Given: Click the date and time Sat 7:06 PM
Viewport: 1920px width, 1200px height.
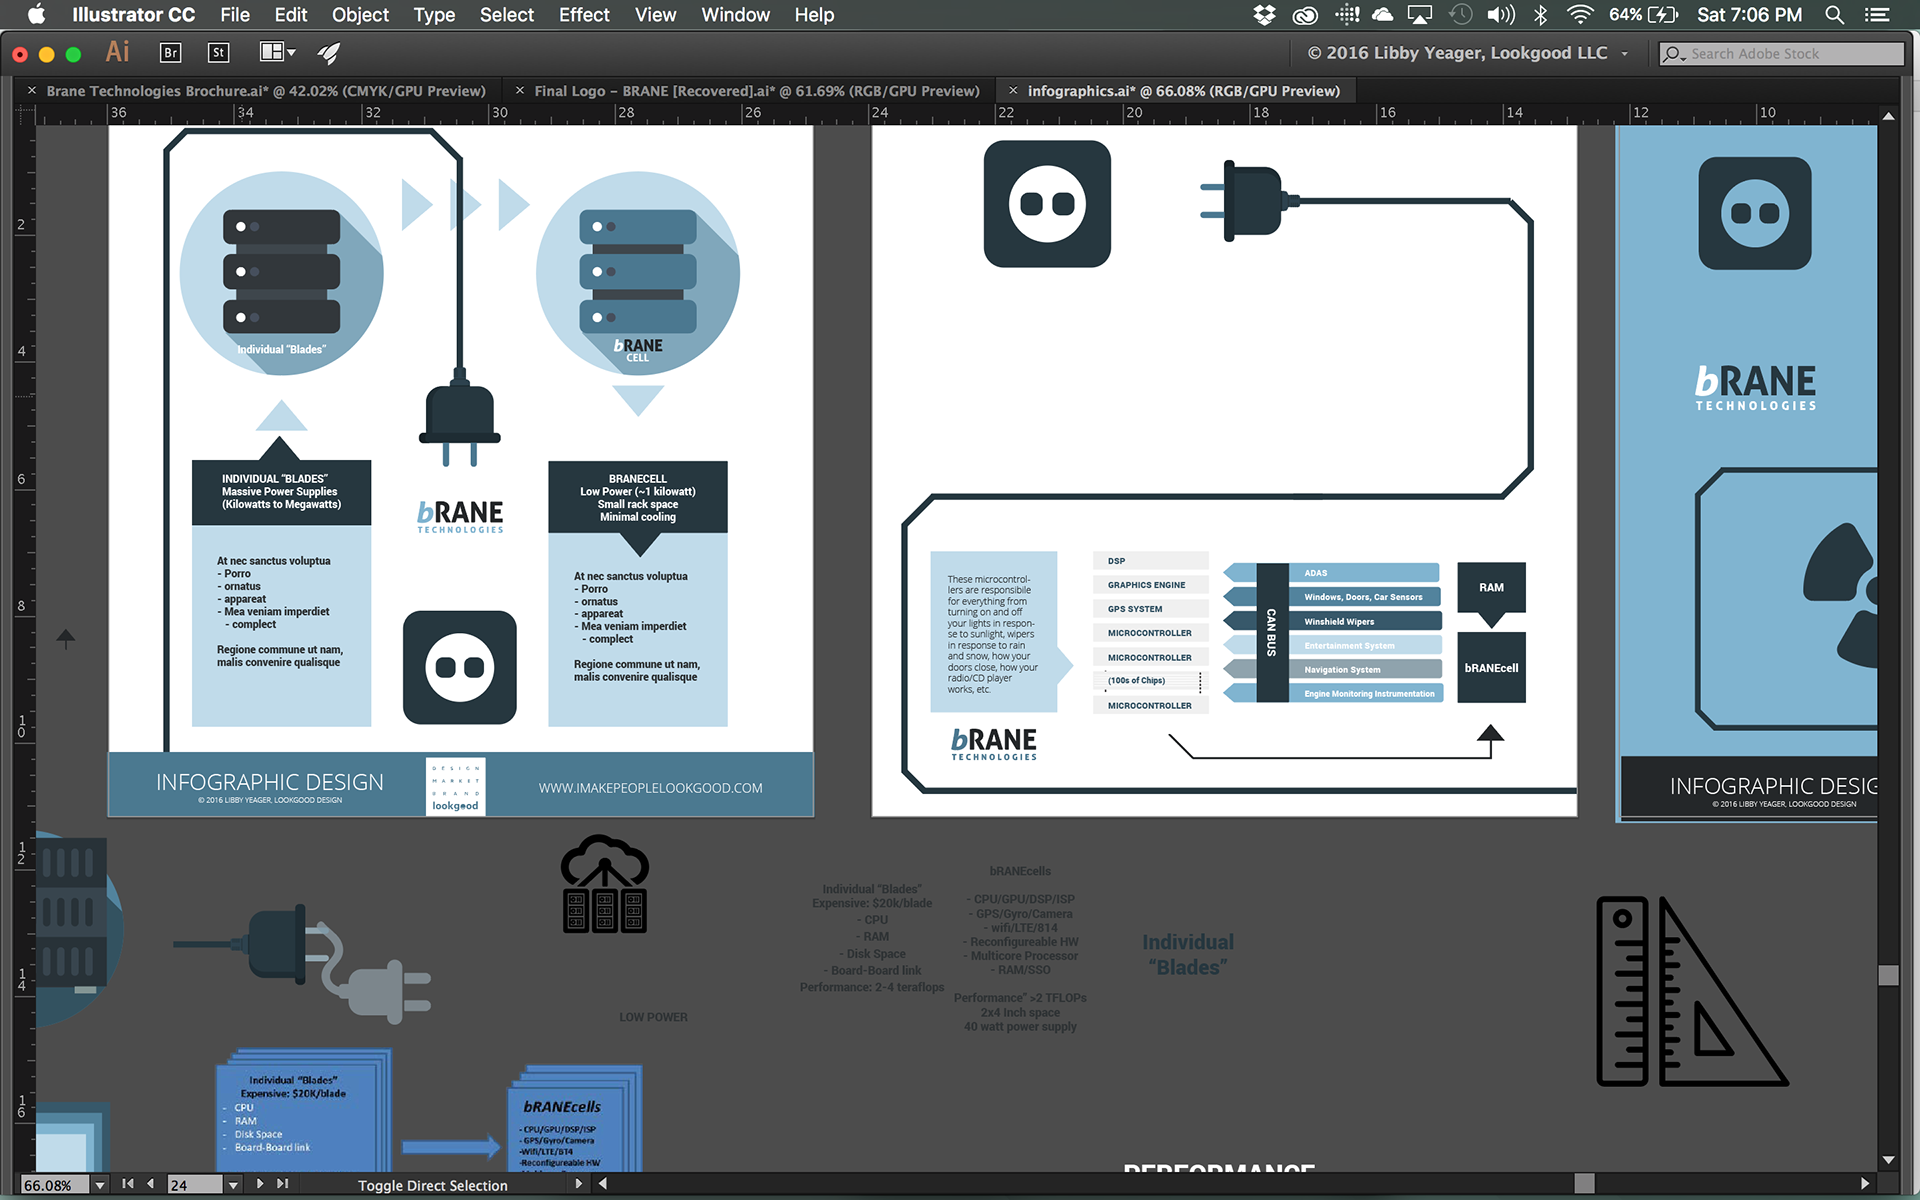Looking at the screenshot, I should [x=1749, y=15].
